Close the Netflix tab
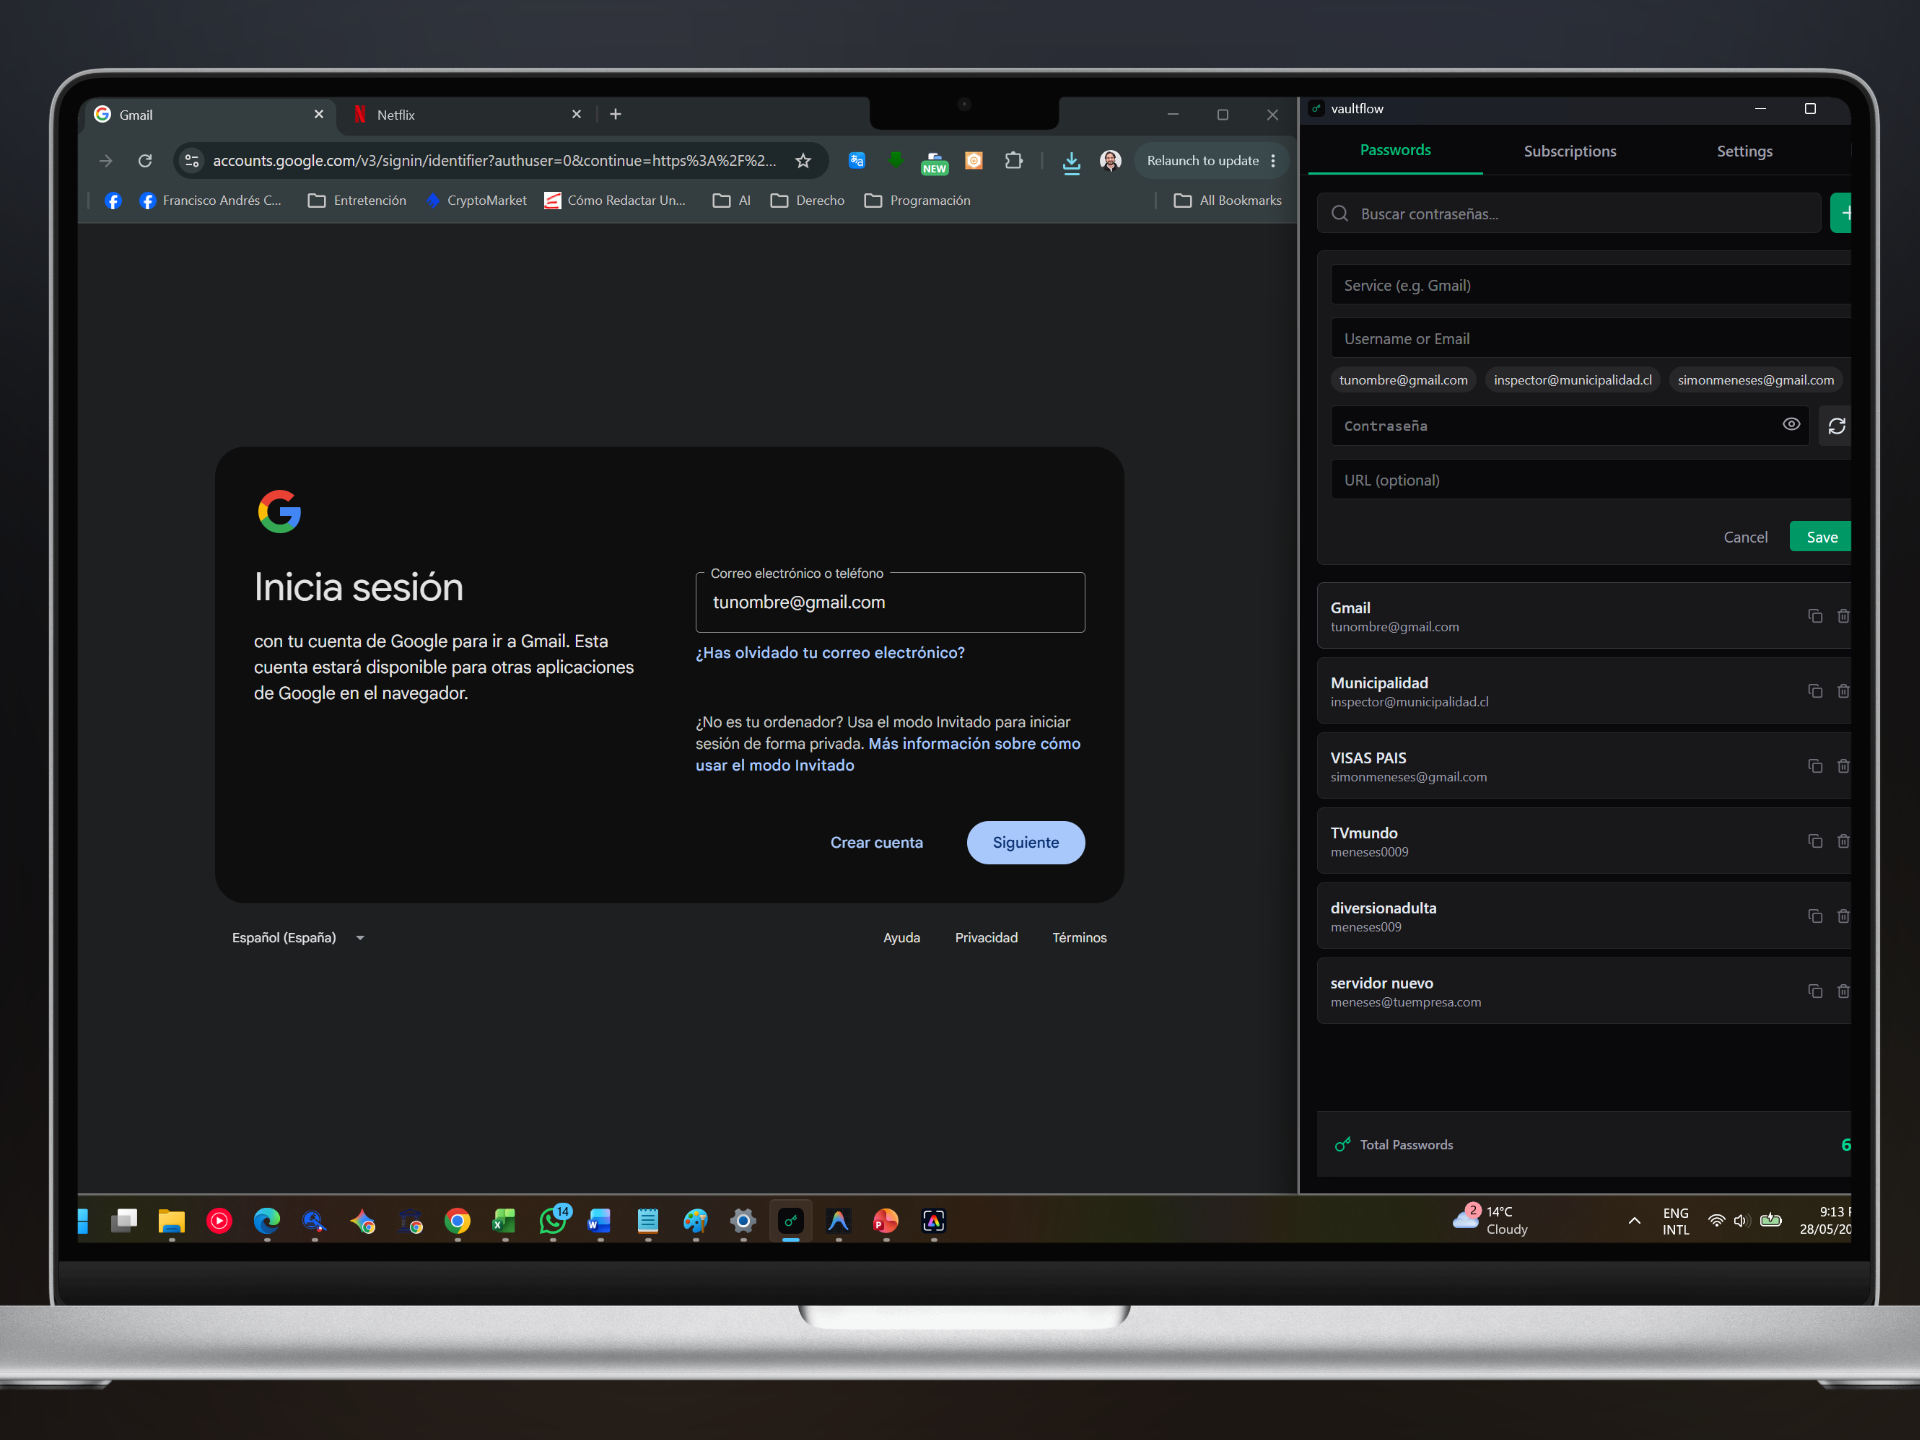This screenshot has height=1440, width=1920. tap(576, 115)
